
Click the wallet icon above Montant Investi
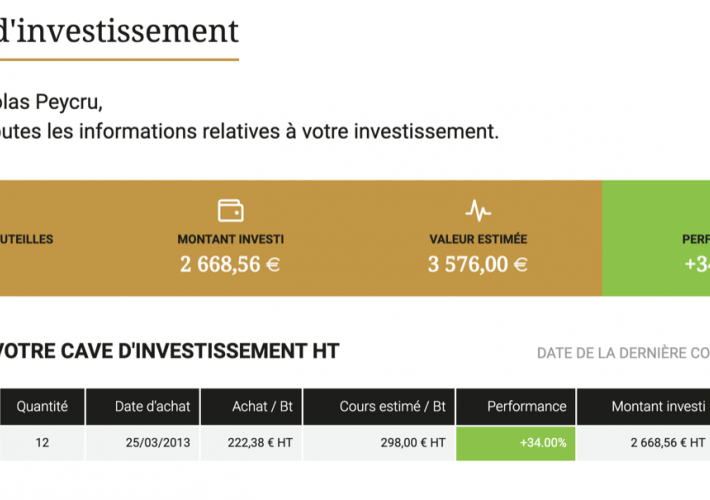(230, 211)
